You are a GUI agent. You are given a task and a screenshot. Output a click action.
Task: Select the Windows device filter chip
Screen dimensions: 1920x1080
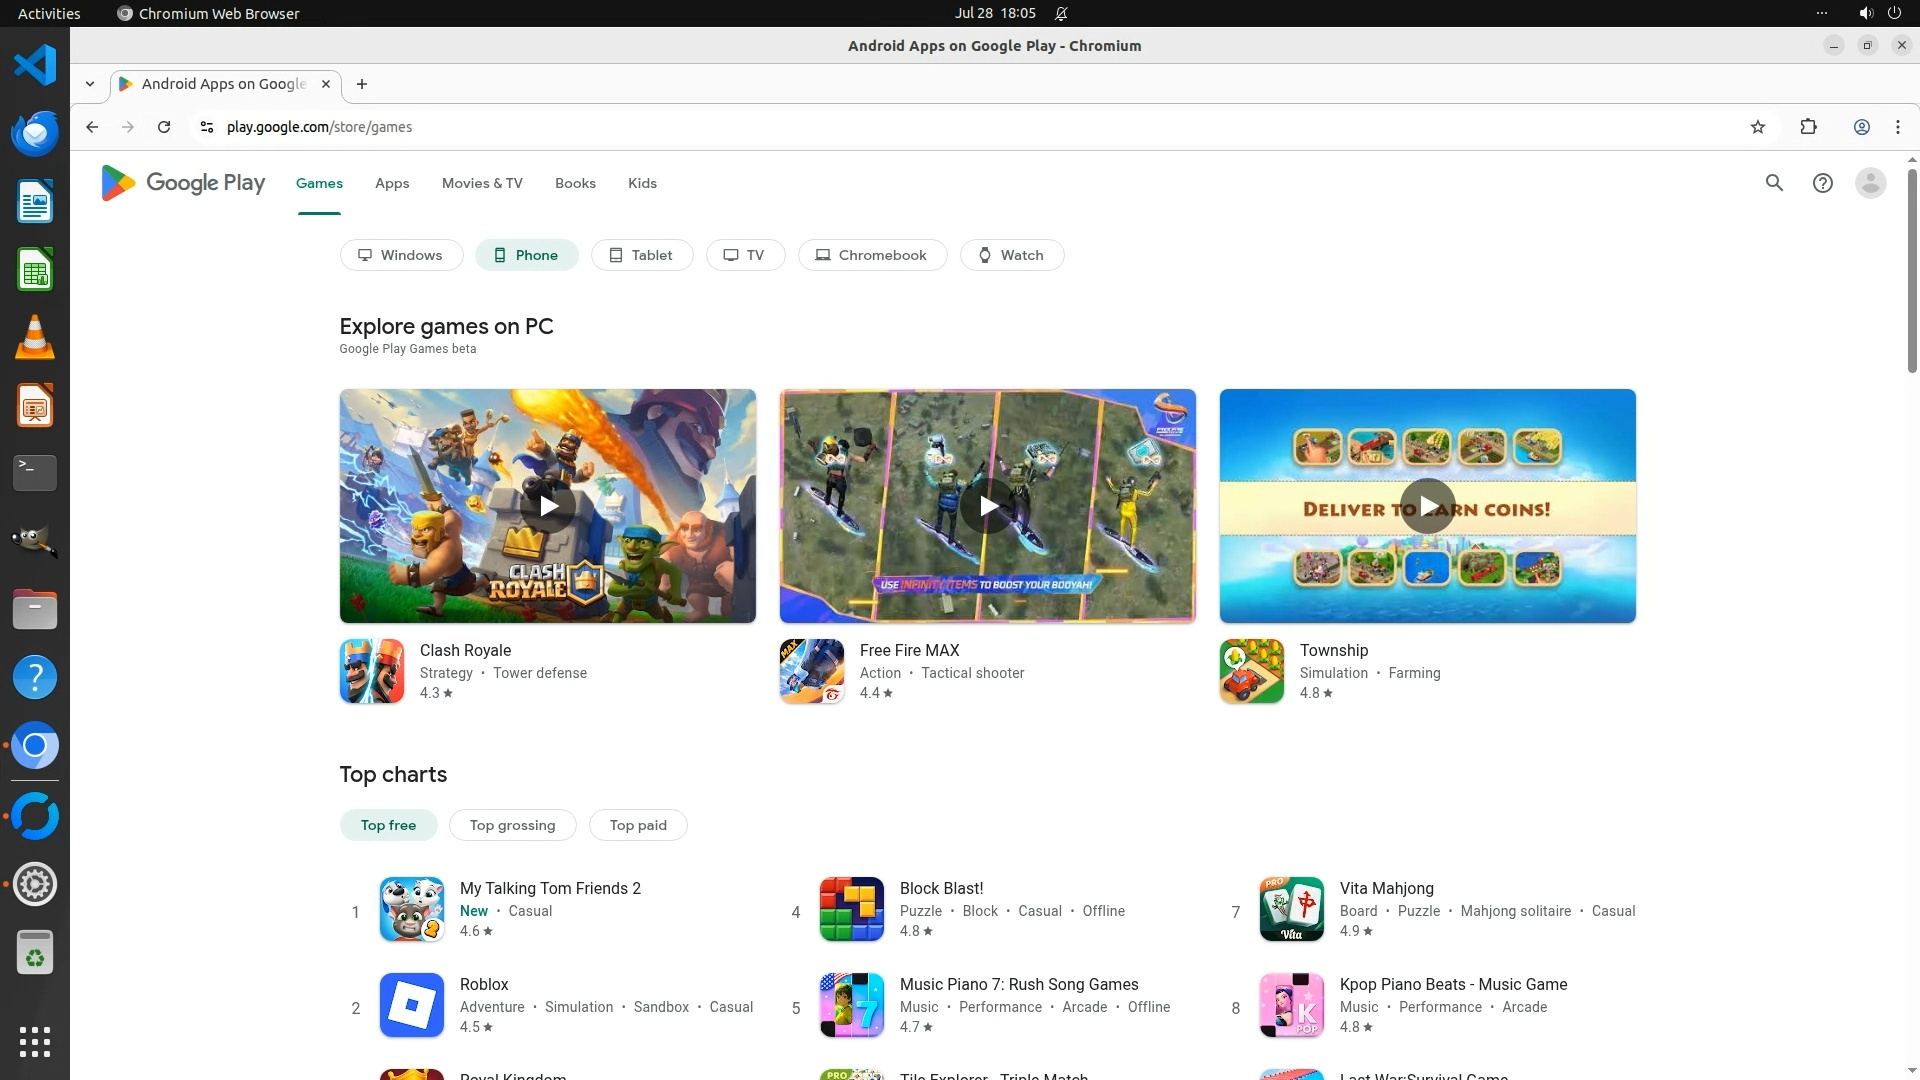(401, 255)
